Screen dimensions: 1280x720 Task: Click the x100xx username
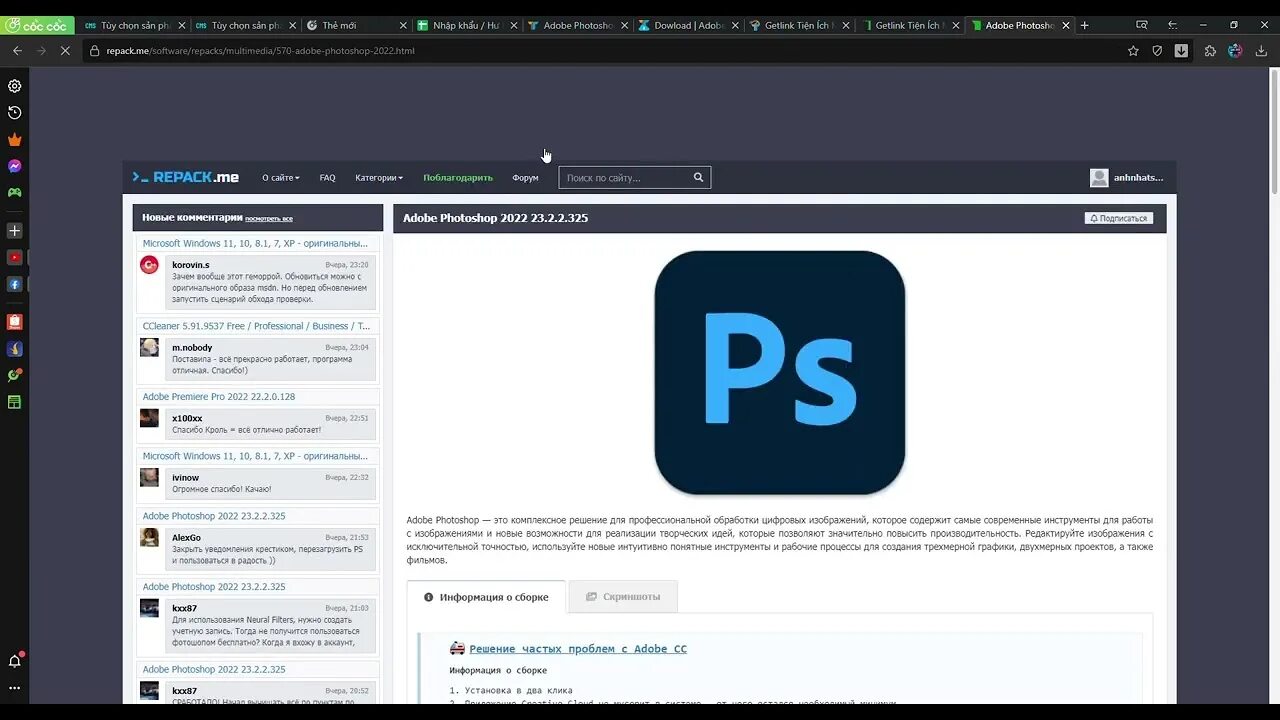tap(187, 419)
